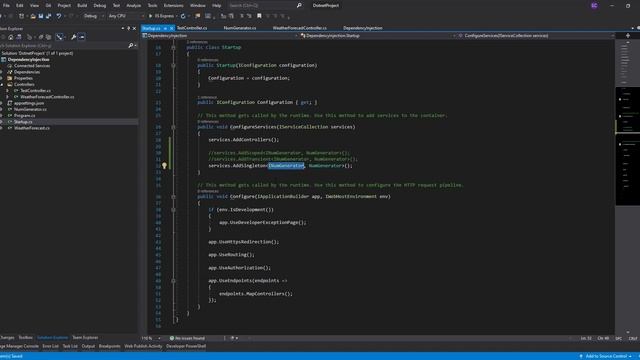Viewport: 640px width, 360px height.
Task: Click the Undo arrow icon
Action: [x=59, y=16]
